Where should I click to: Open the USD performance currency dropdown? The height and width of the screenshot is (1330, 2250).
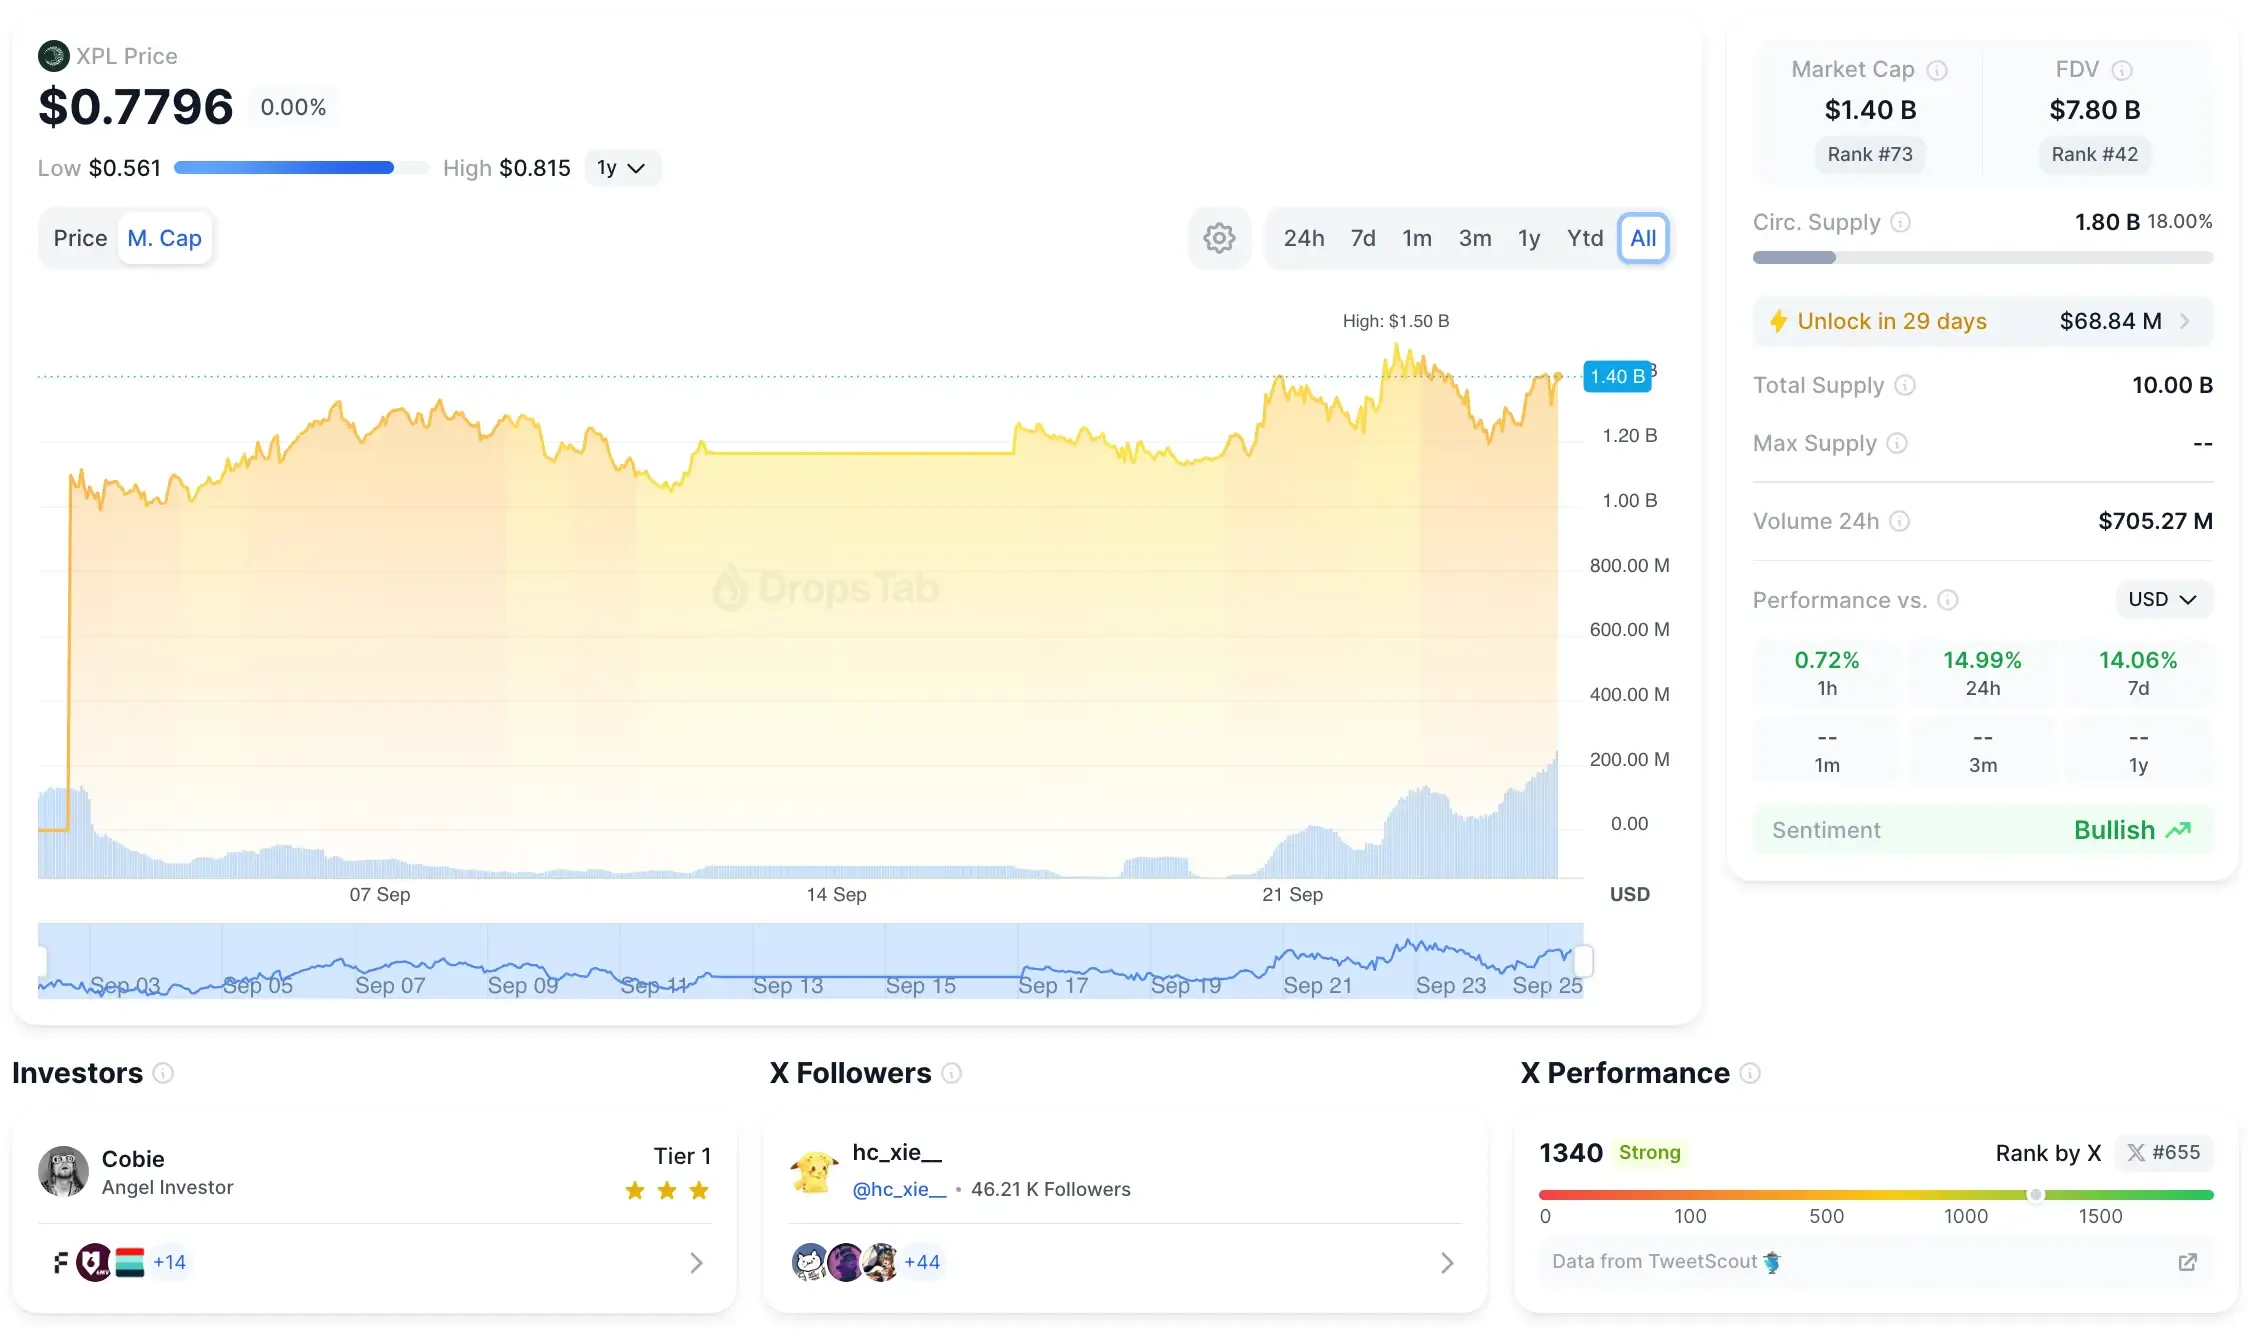click(x=2163, y=599)
